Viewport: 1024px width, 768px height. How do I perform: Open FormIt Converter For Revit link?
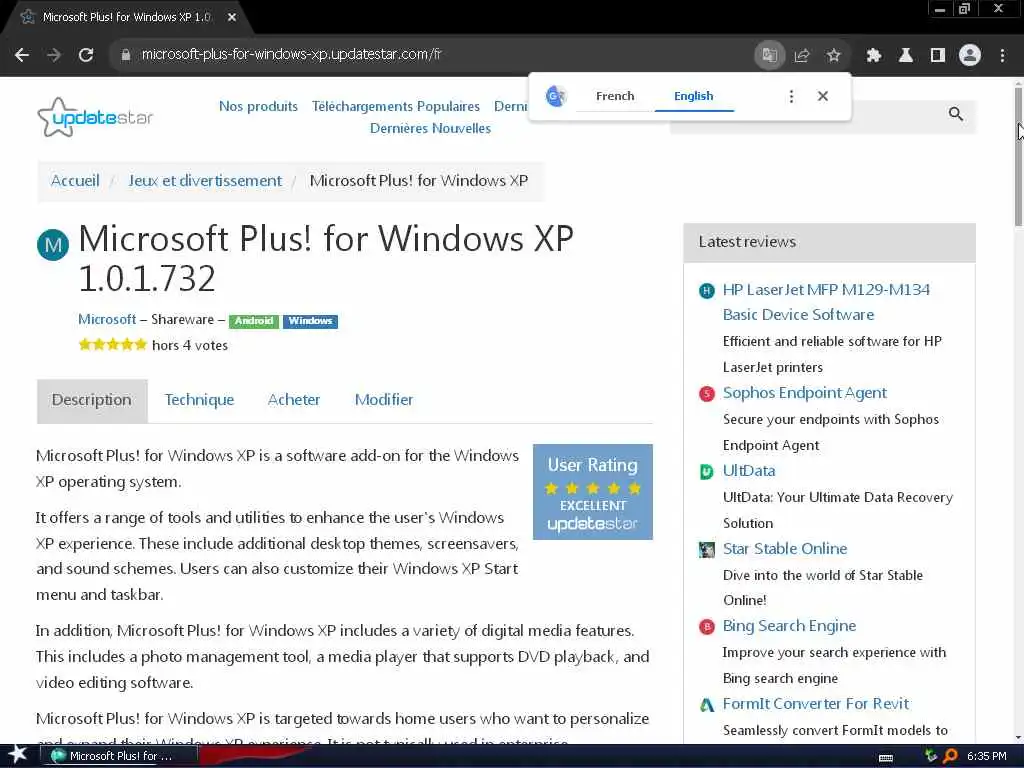coord(816,704)
